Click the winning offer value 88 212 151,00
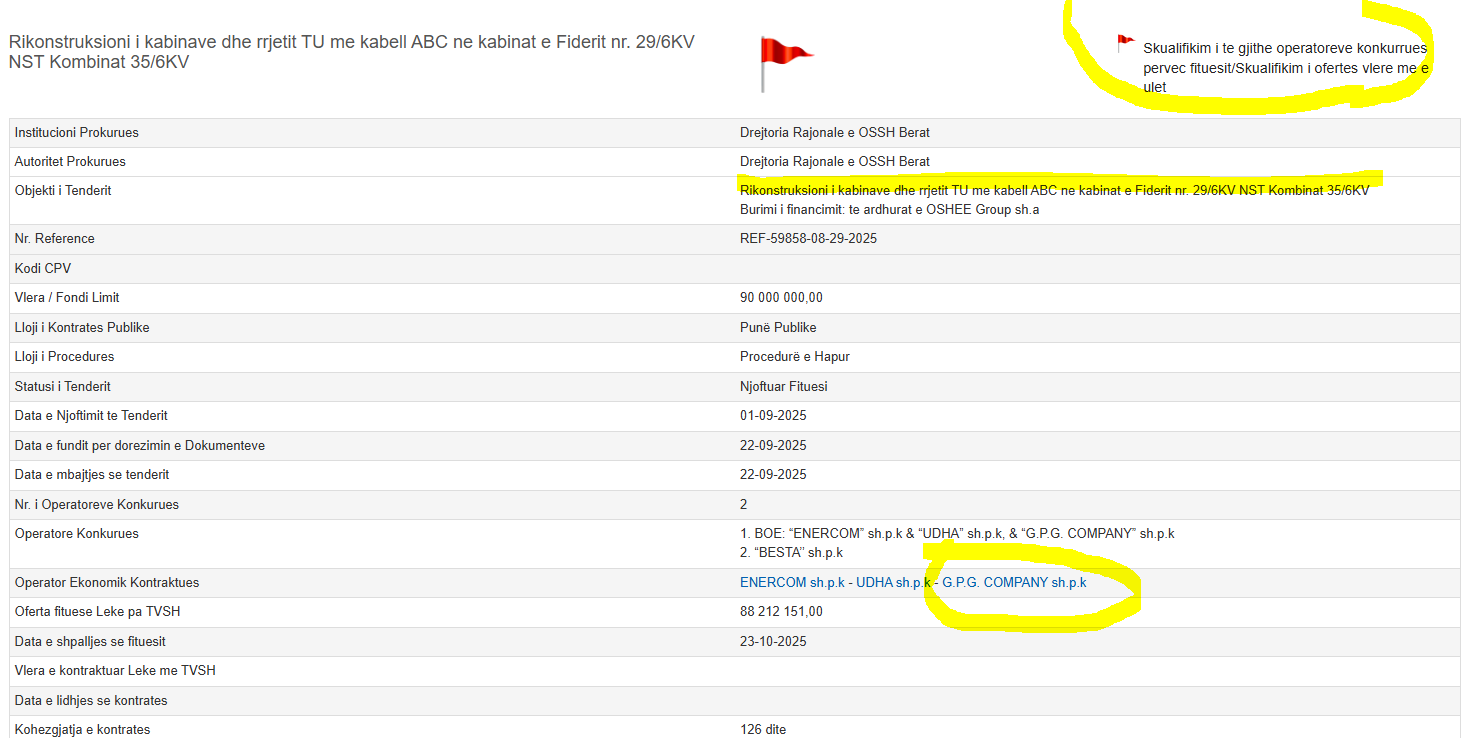 pos(781,612)
